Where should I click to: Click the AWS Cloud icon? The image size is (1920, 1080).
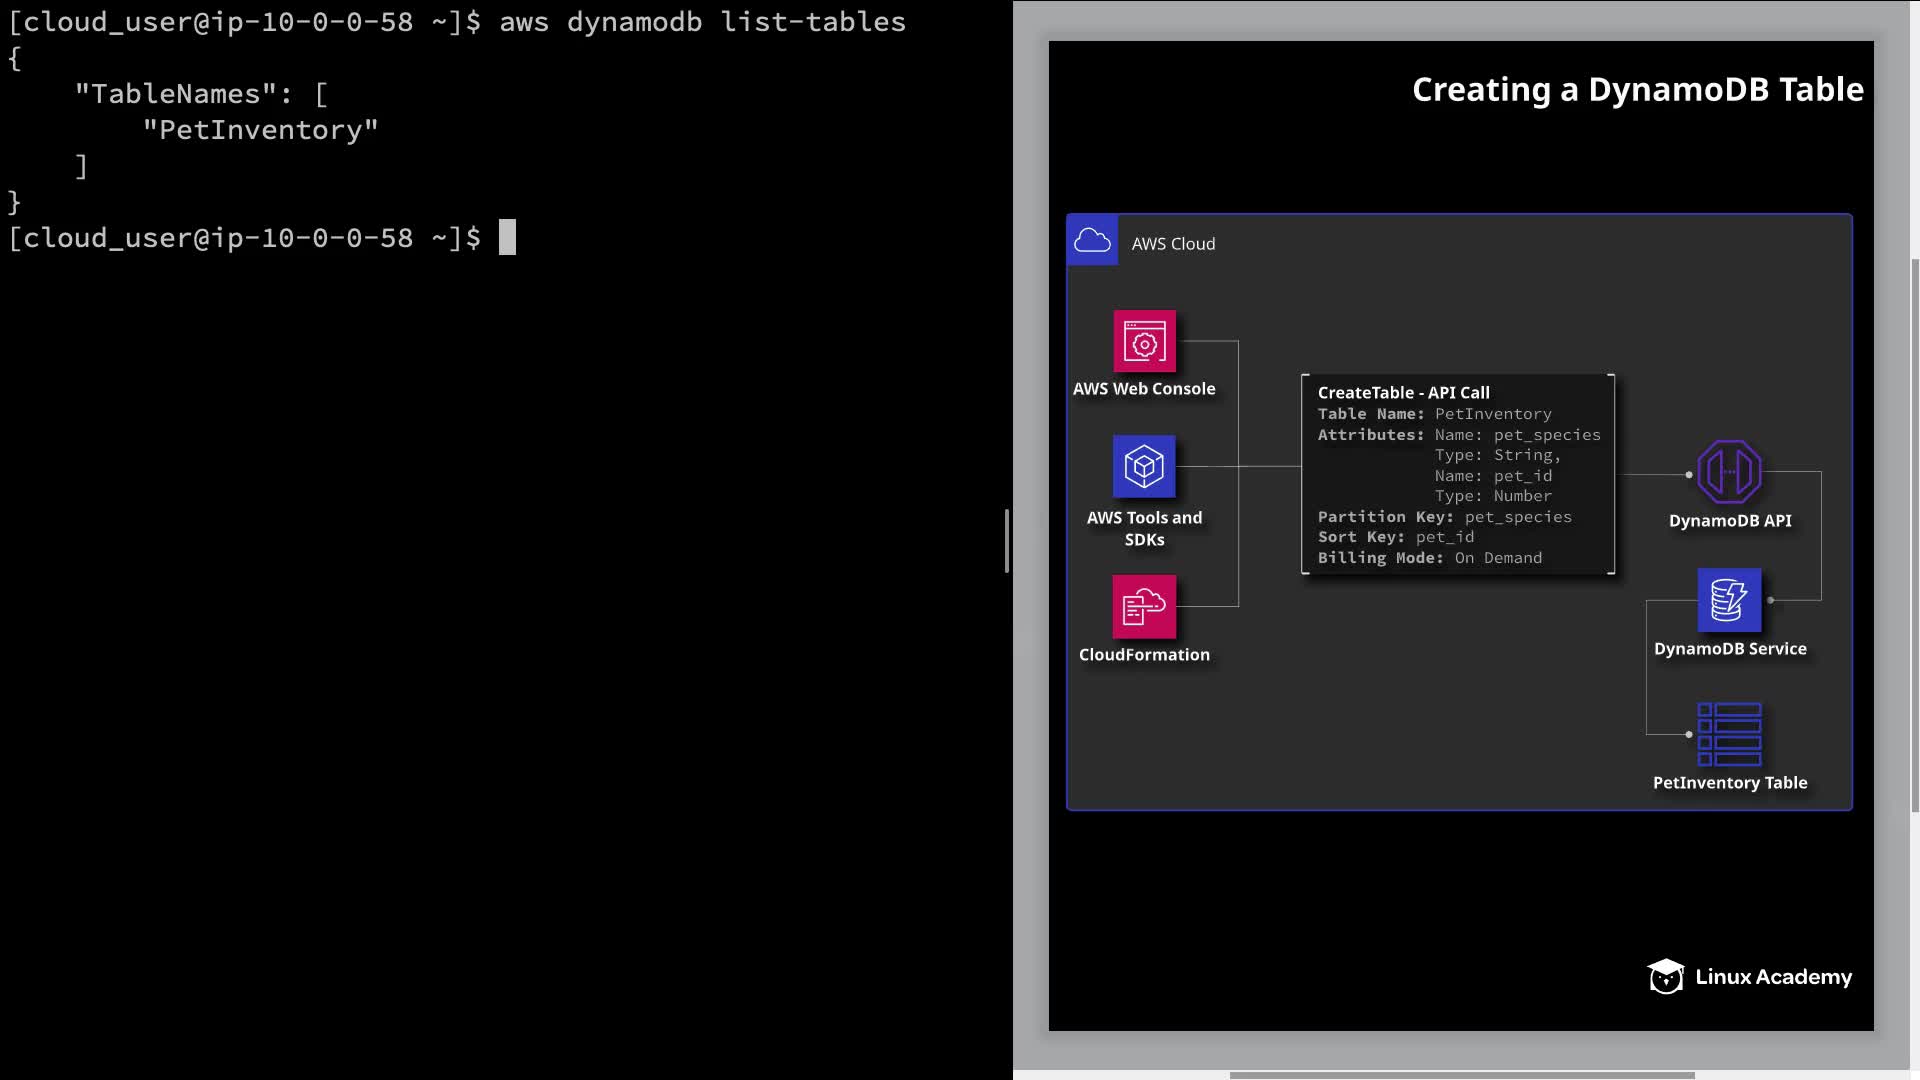(x=1092, y=241)
